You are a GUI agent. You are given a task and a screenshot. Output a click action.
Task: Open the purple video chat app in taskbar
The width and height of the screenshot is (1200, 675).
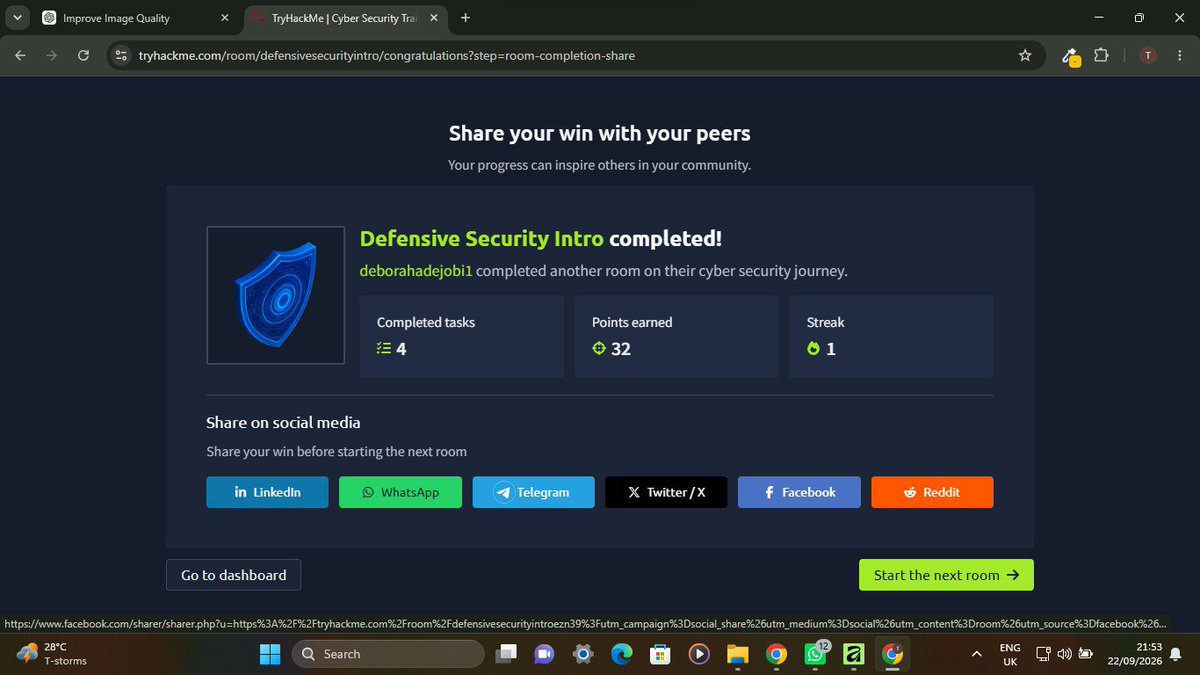point(544,654)
